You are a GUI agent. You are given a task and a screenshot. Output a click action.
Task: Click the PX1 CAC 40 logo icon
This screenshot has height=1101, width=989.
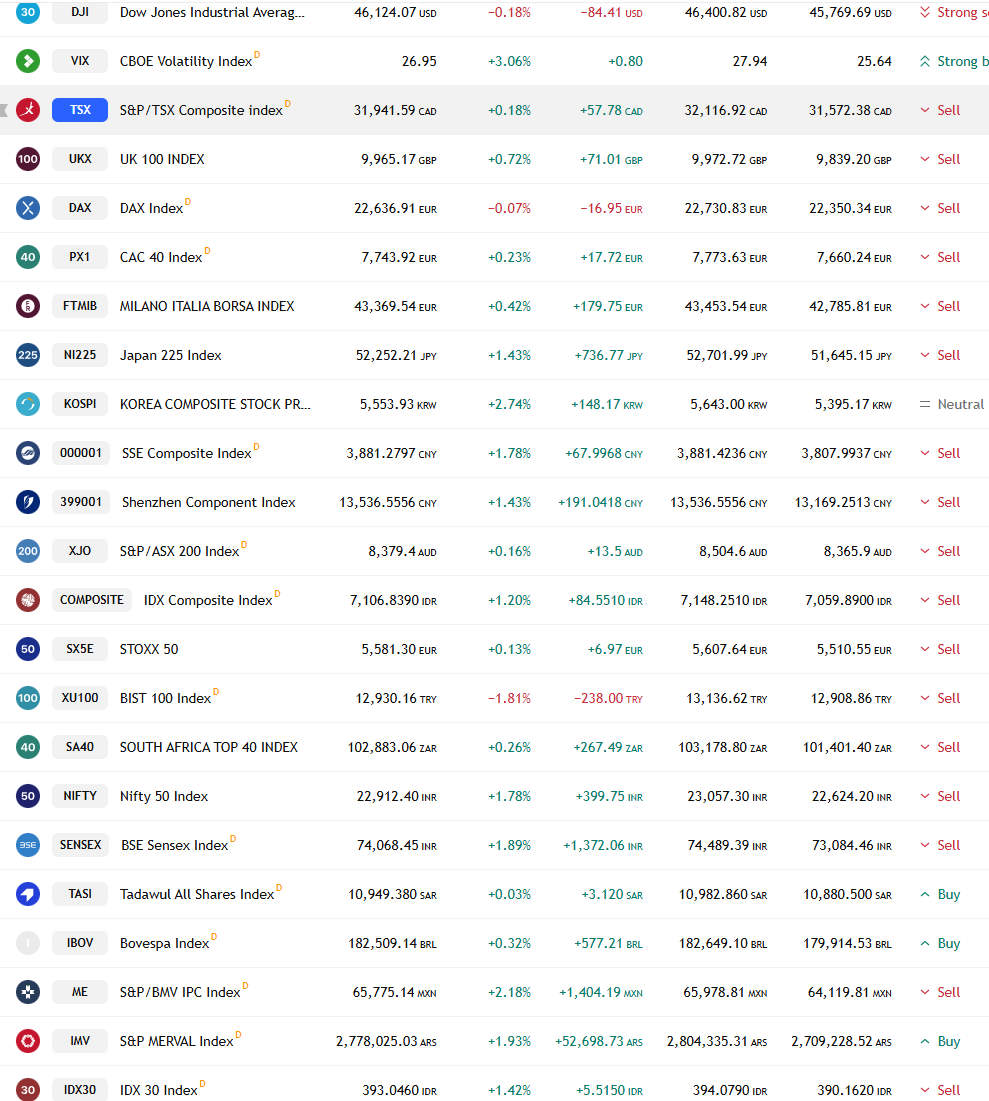[x=28, y=257]
